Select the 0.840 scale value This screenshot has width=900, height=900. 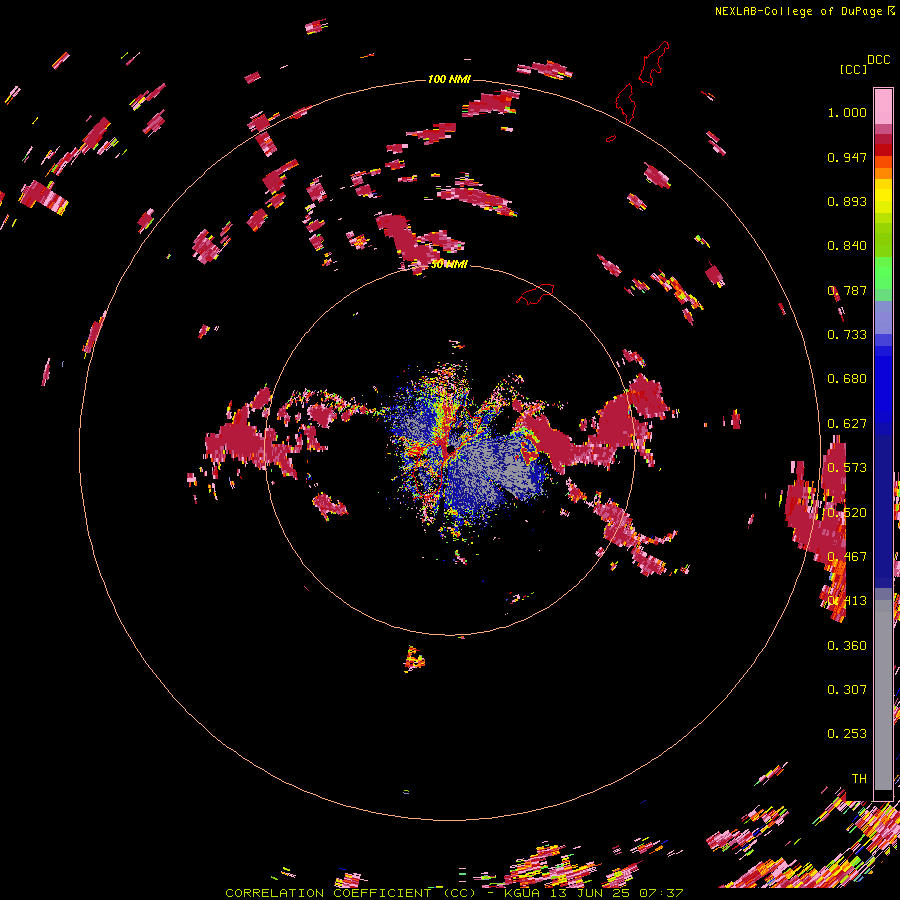(x=847, y=246)
